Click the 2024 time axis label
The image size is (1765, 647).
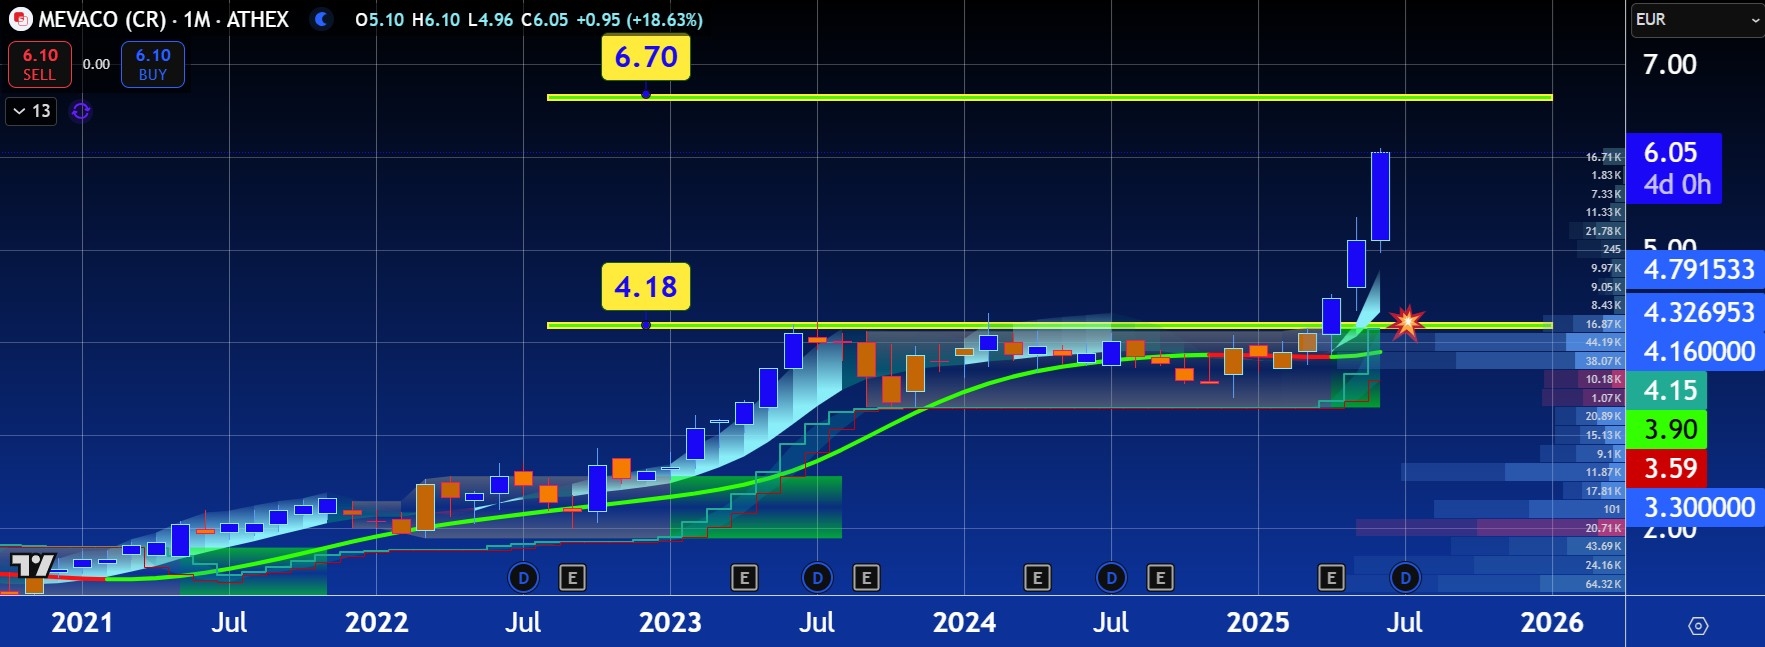coord(964,623)
